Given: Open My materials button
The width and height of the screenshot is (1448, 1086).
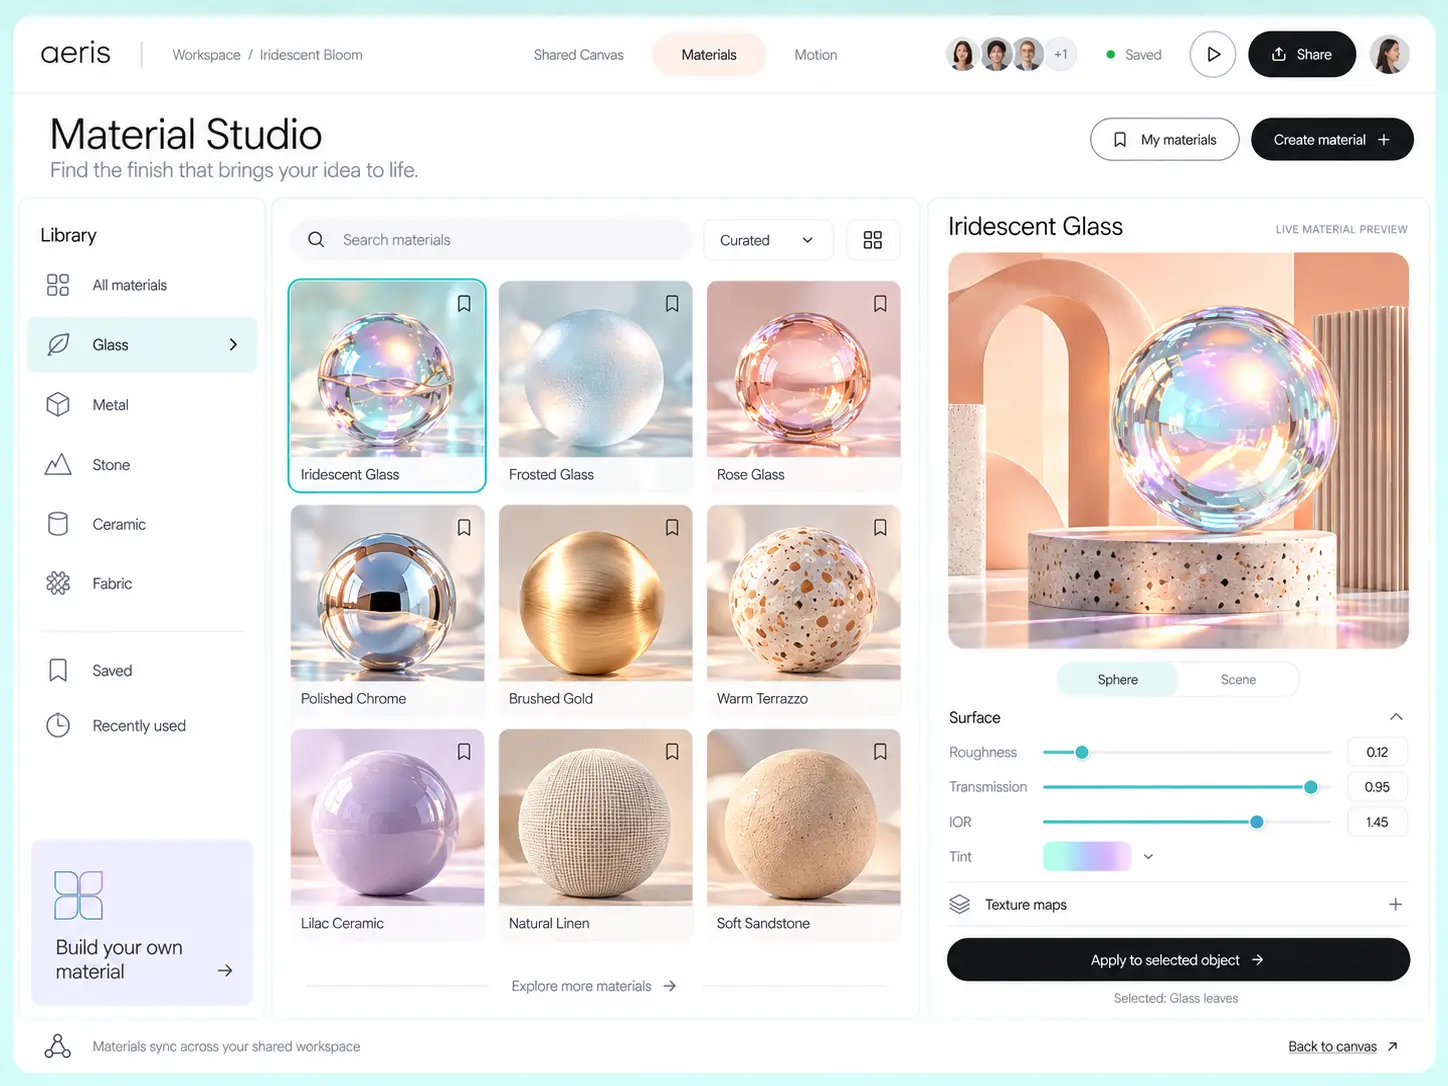Looking at the screenshot, I should [x=1165, y=140].
